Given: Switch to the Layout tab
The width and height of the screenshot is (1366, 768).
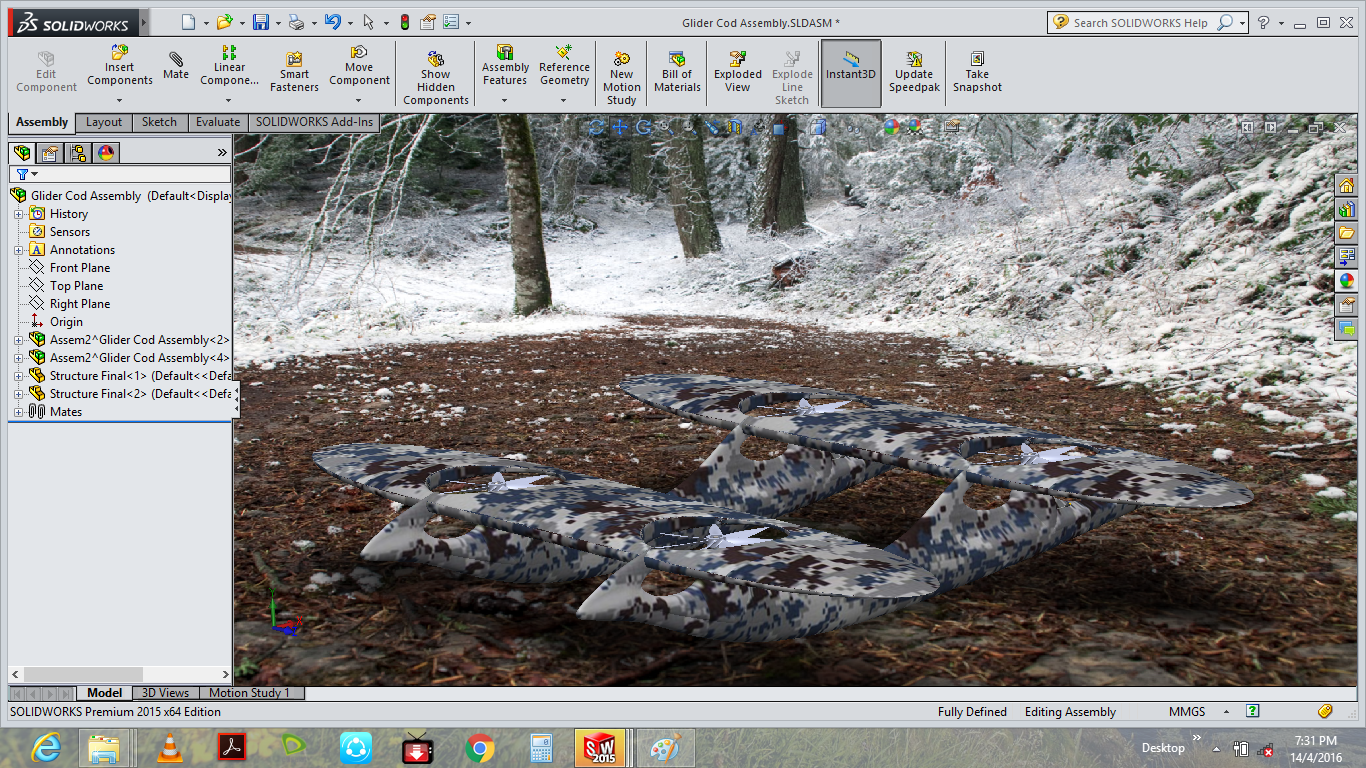Looking at the screenshot, I should (x=104, y=122).
